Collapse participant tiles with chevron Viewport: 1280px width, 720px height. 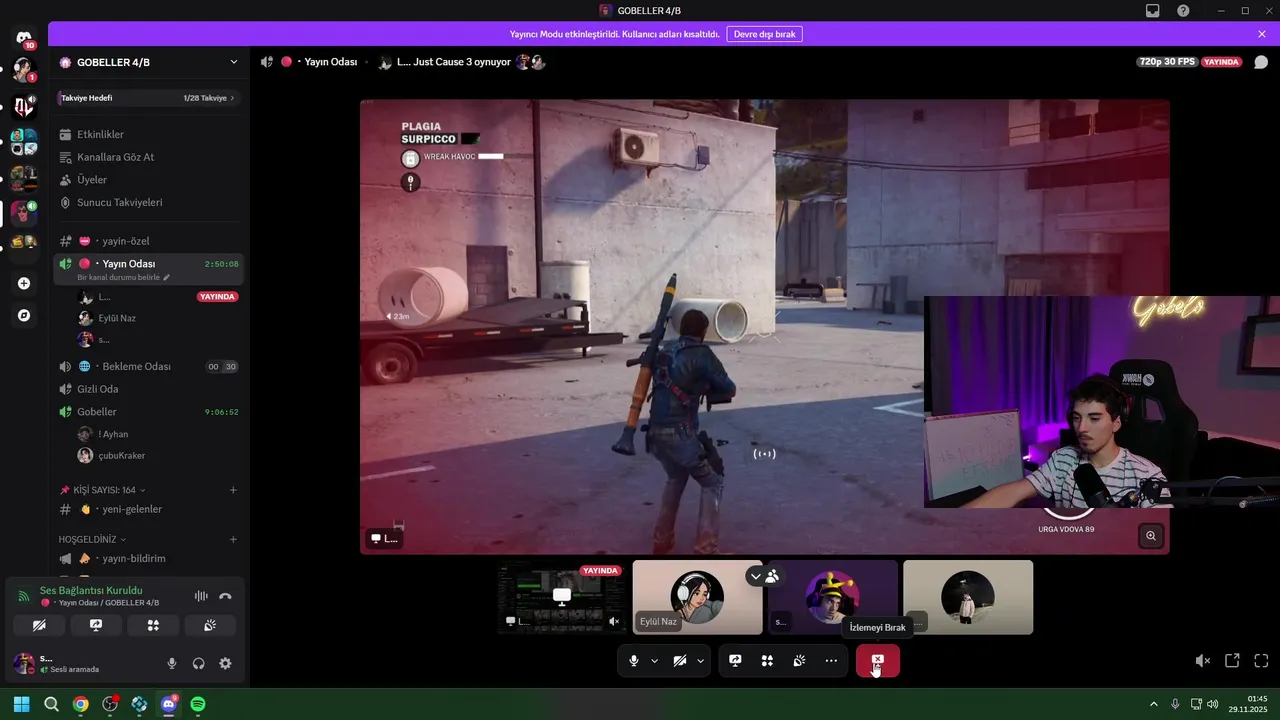[x=755, y=577]
